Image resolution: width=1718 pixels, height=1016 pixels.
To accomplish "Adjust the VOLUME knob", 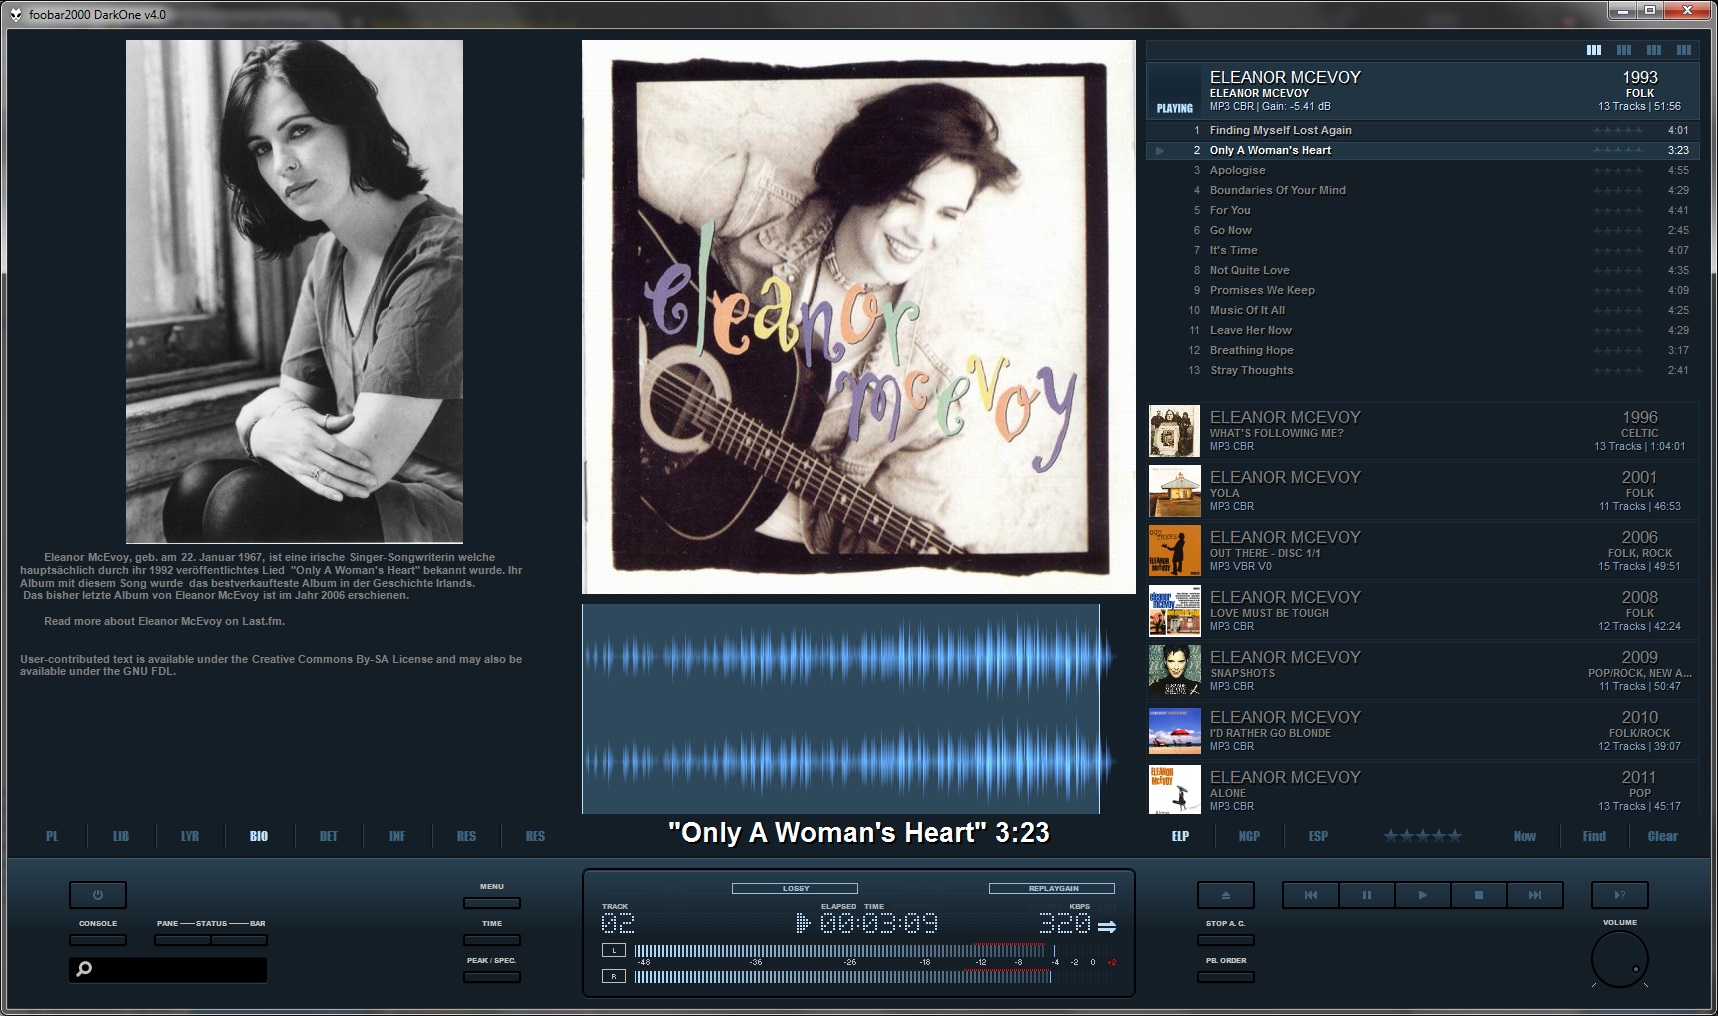I will coord(1620,959).
